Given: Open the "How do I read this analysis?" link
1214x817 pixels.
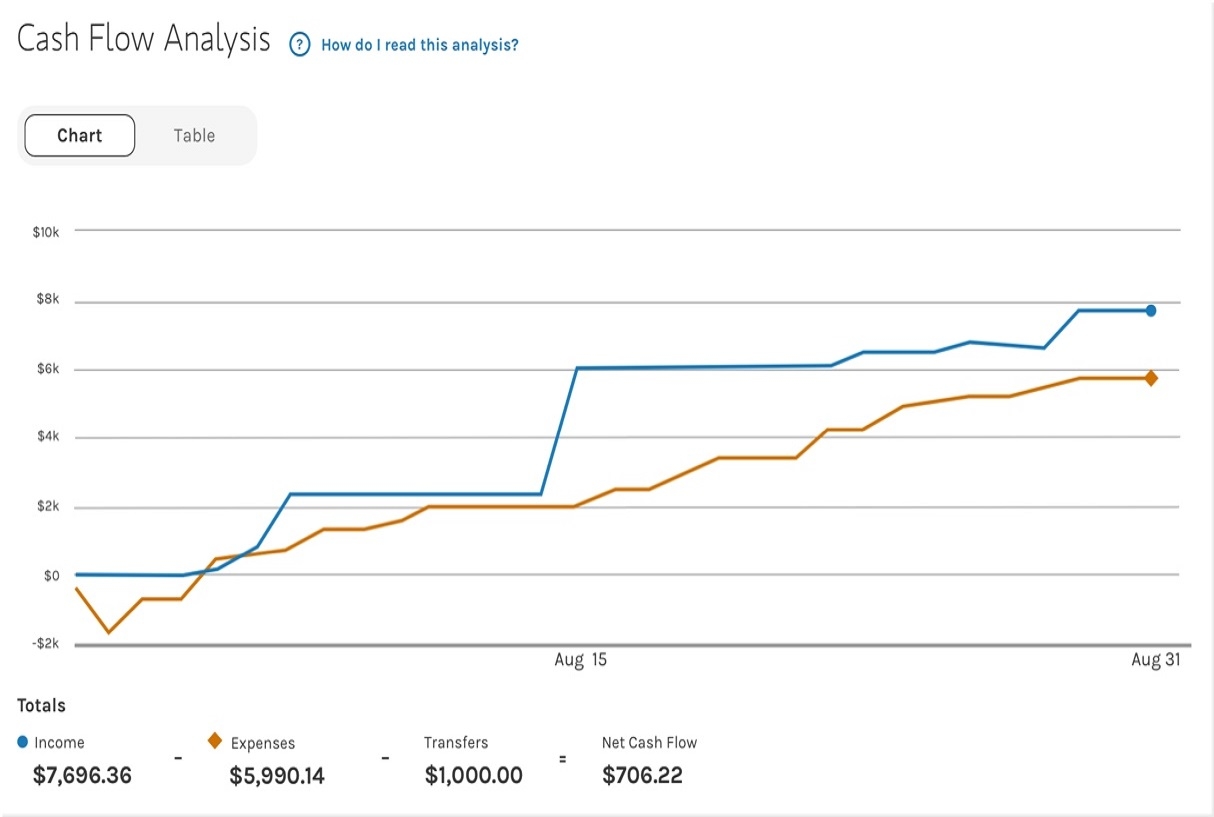Looking at the screenshot, I should 419,45.
